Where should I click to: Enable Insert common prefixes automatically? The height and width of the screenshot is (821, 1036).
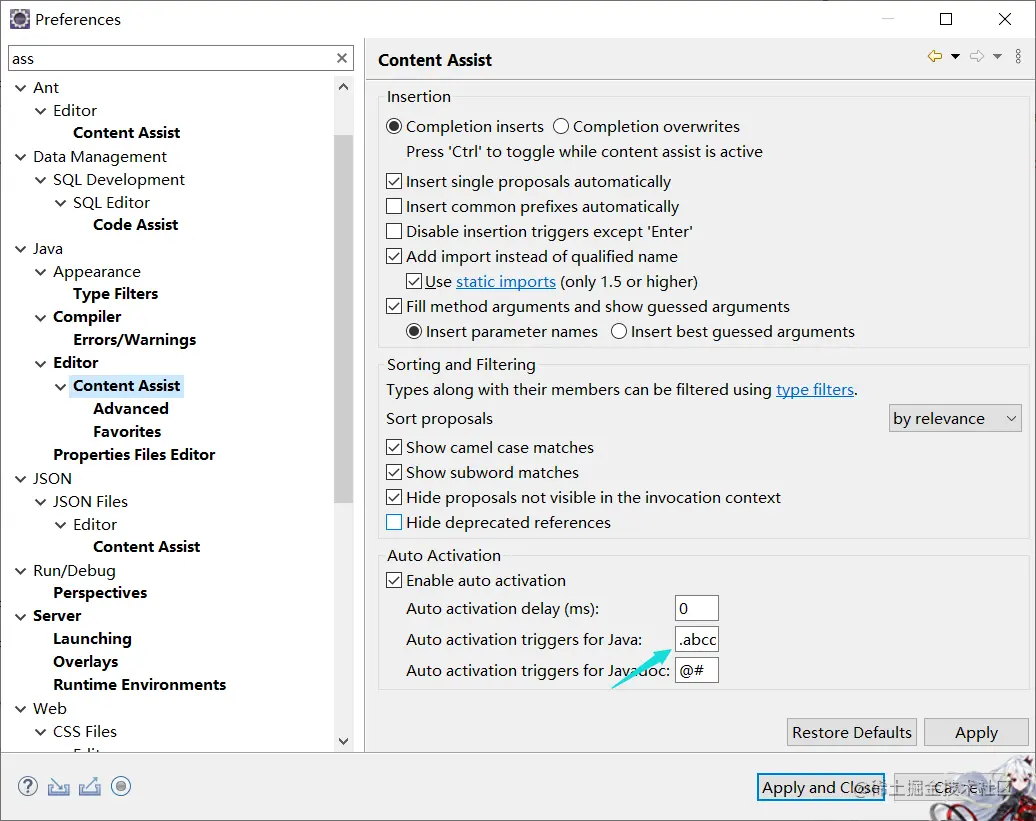click(394, 206)
